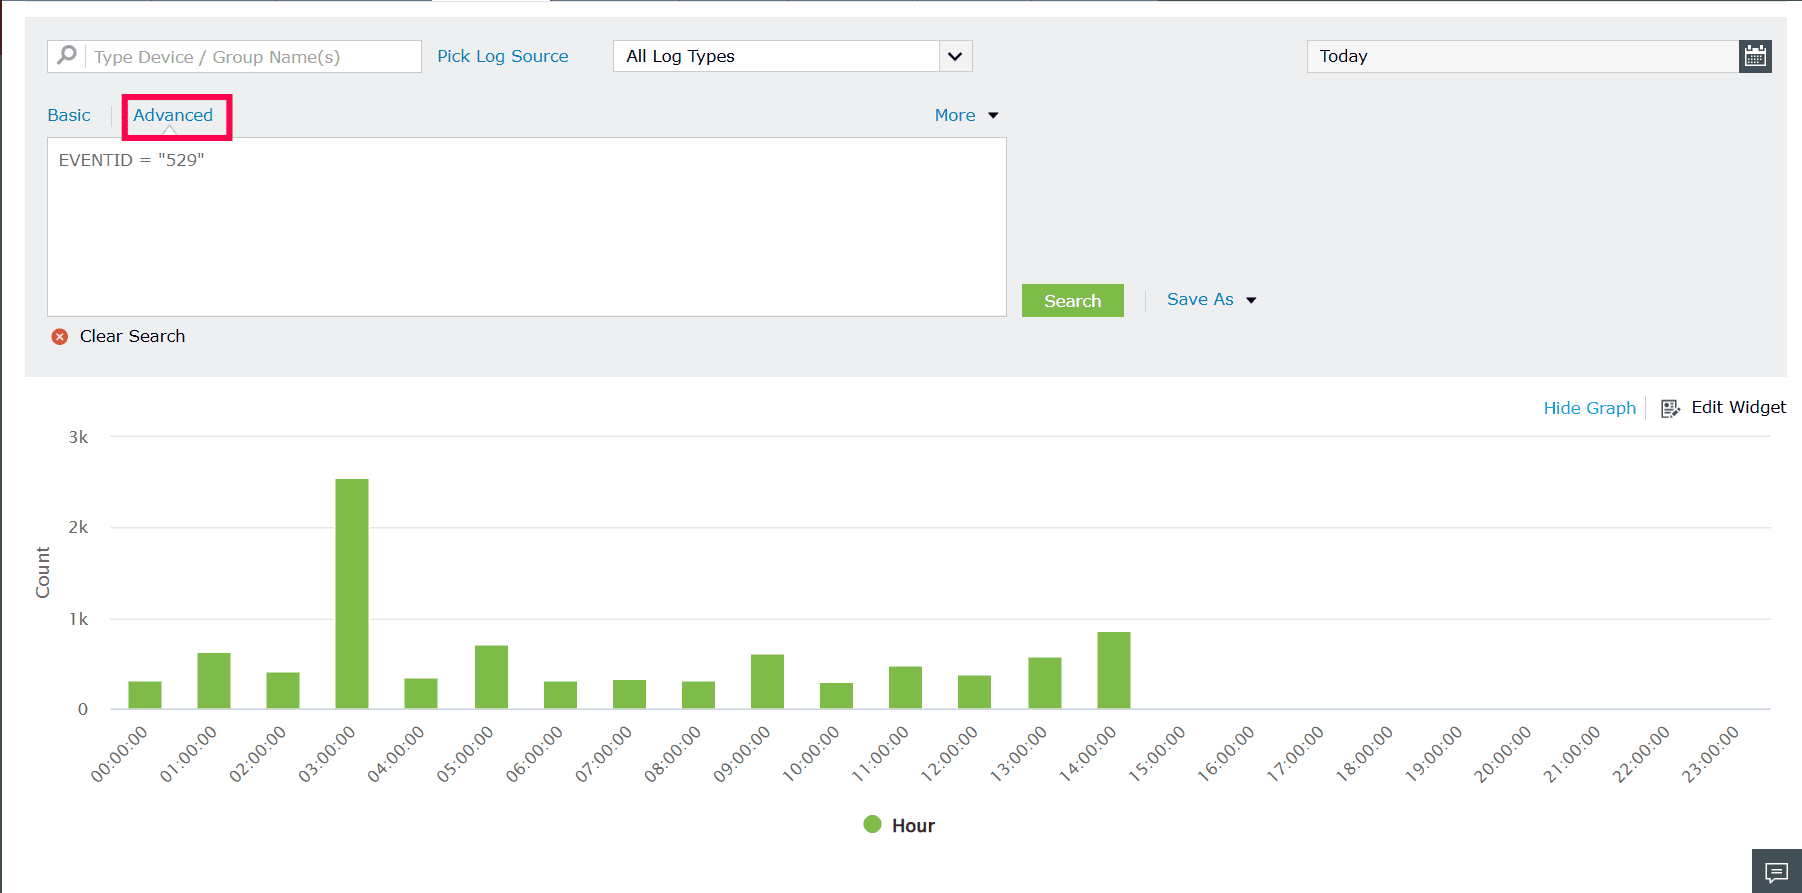Select the tallest bar at 03:00:00
Screen dimensions: 1802x893
(352, 594)
